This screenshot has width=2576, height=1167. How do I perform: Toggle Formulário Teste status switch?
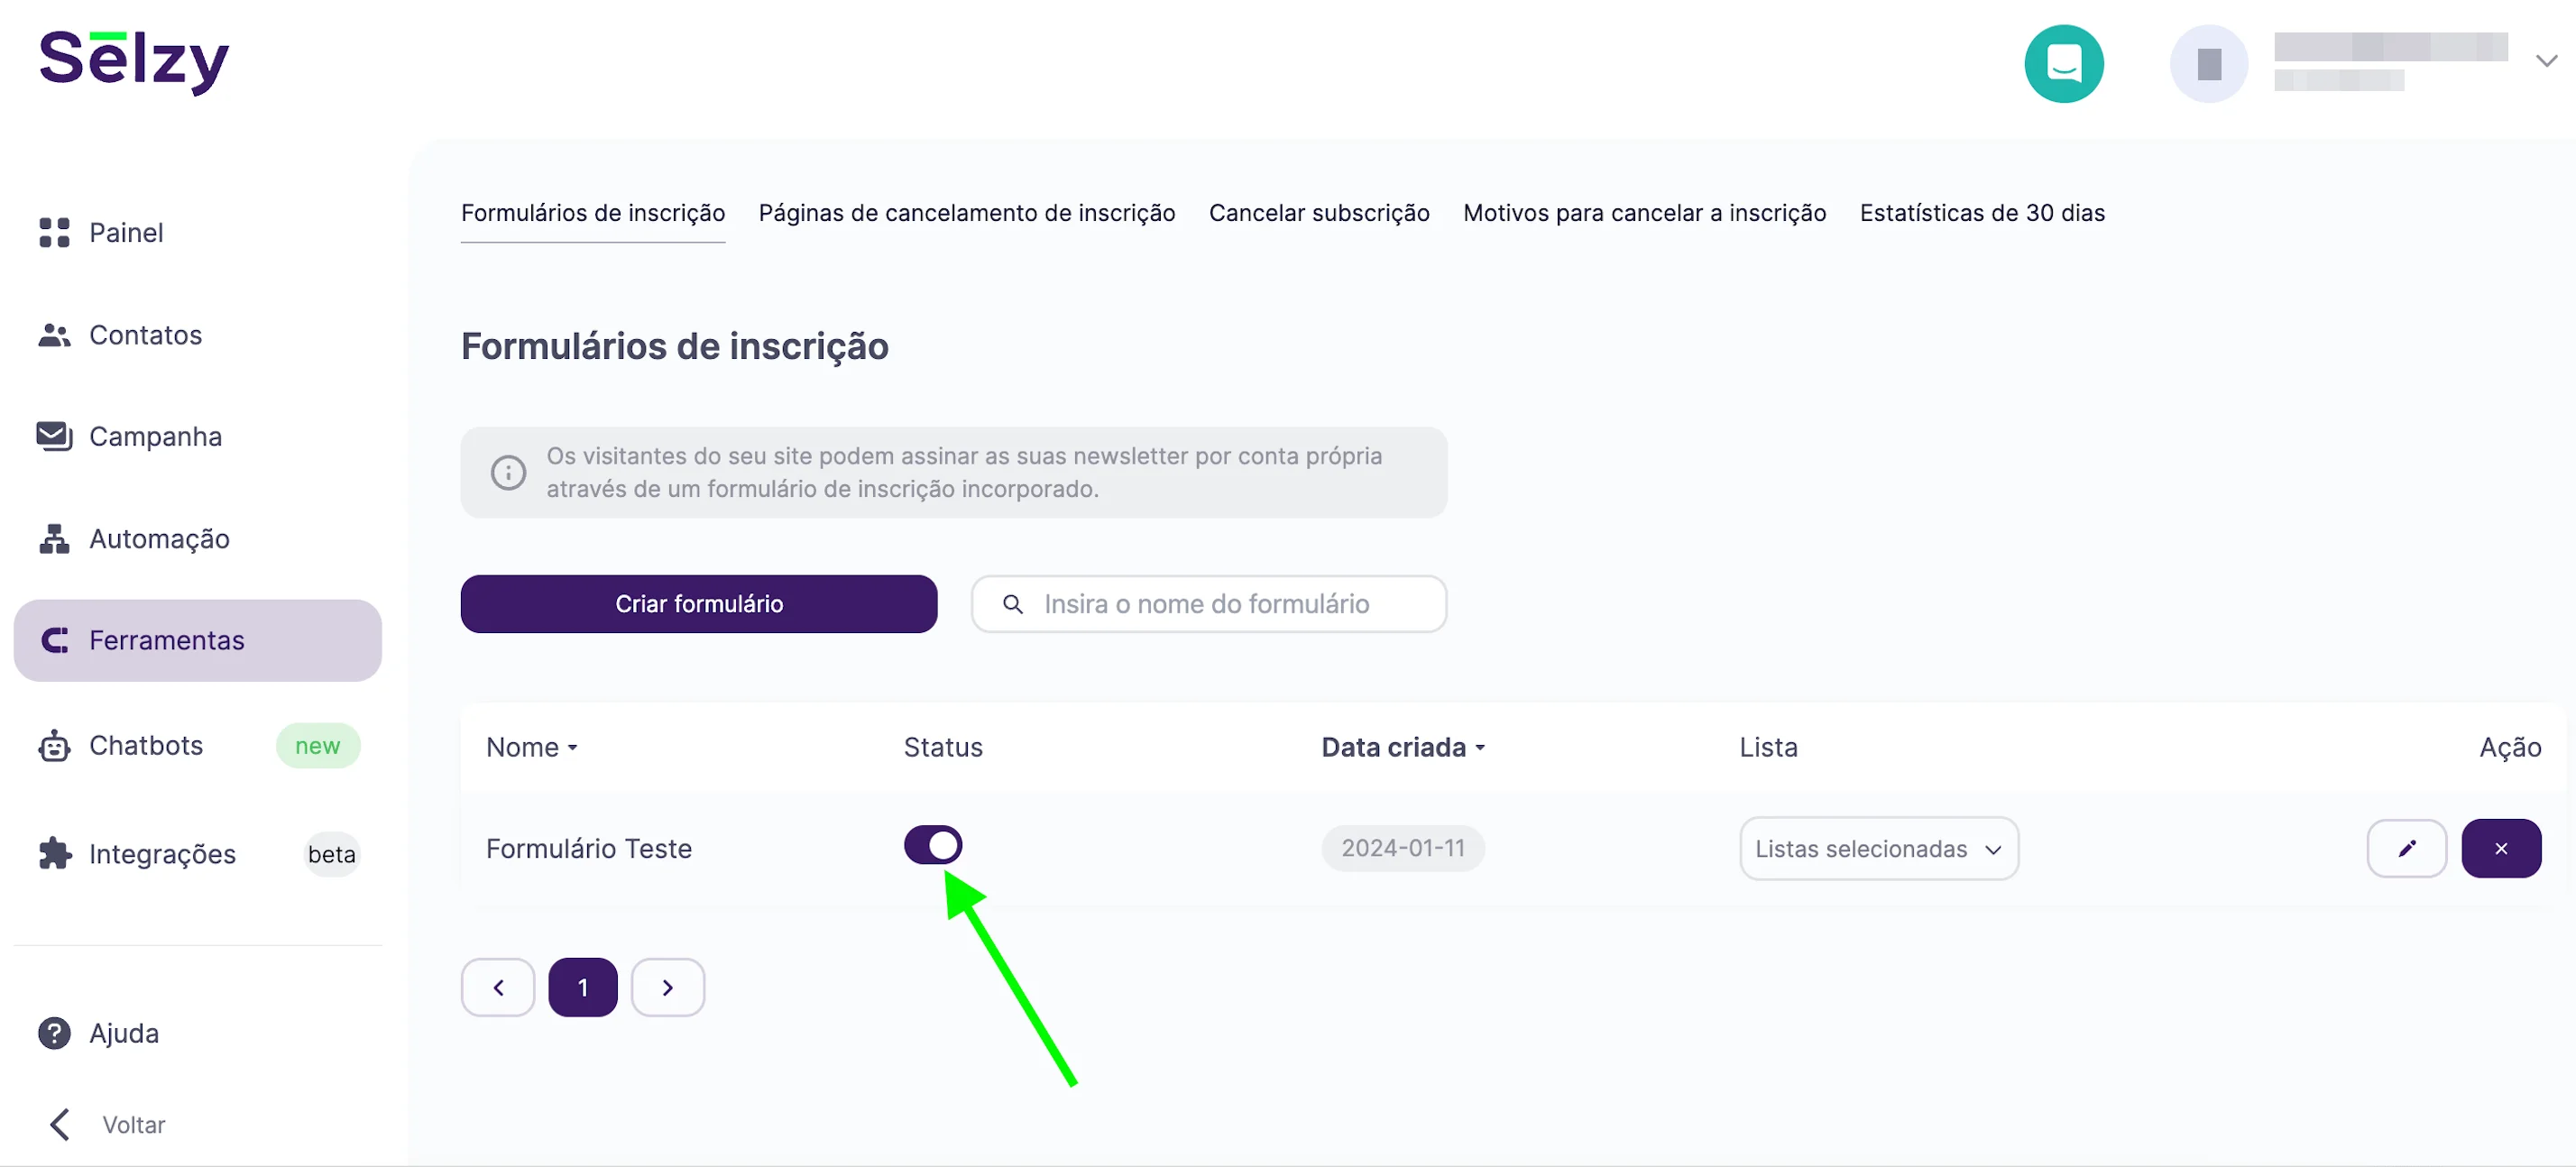tap(933, 845)
